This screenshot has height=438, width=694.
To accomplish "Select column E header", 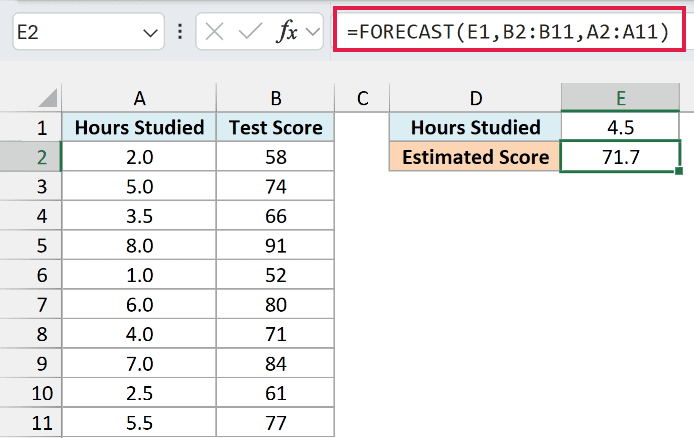I will click(621, 98).
